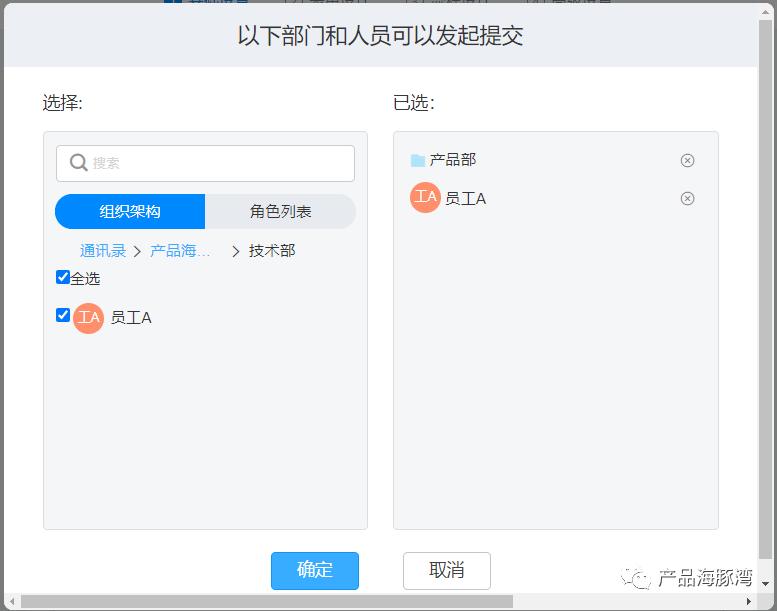This screenshot has height=611, width=777.
Task: Click 技术部 in the breadcrumb
Action: point(272,251)
